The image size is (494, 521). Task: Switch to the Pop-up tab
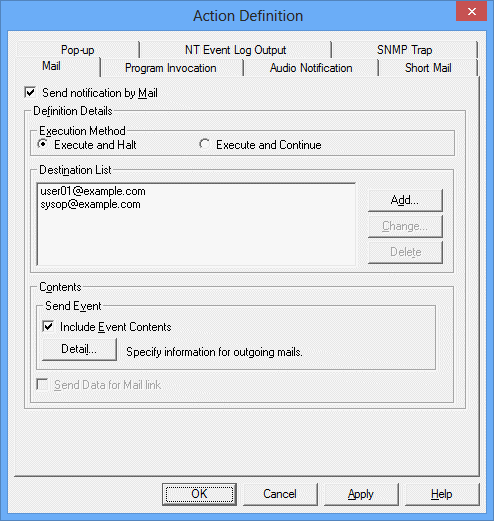tap(77, 50)
